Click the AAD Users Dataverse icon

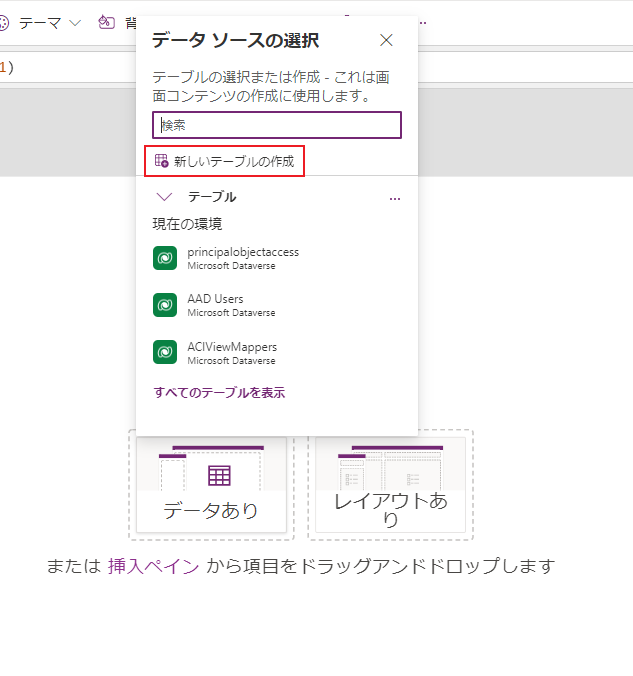tap(165, 305)
